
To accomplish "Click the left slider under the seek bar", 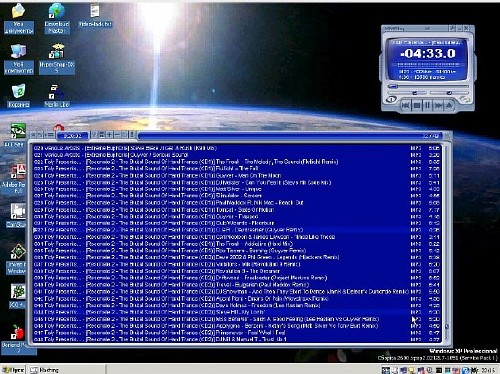I will [x=407, y=93].
